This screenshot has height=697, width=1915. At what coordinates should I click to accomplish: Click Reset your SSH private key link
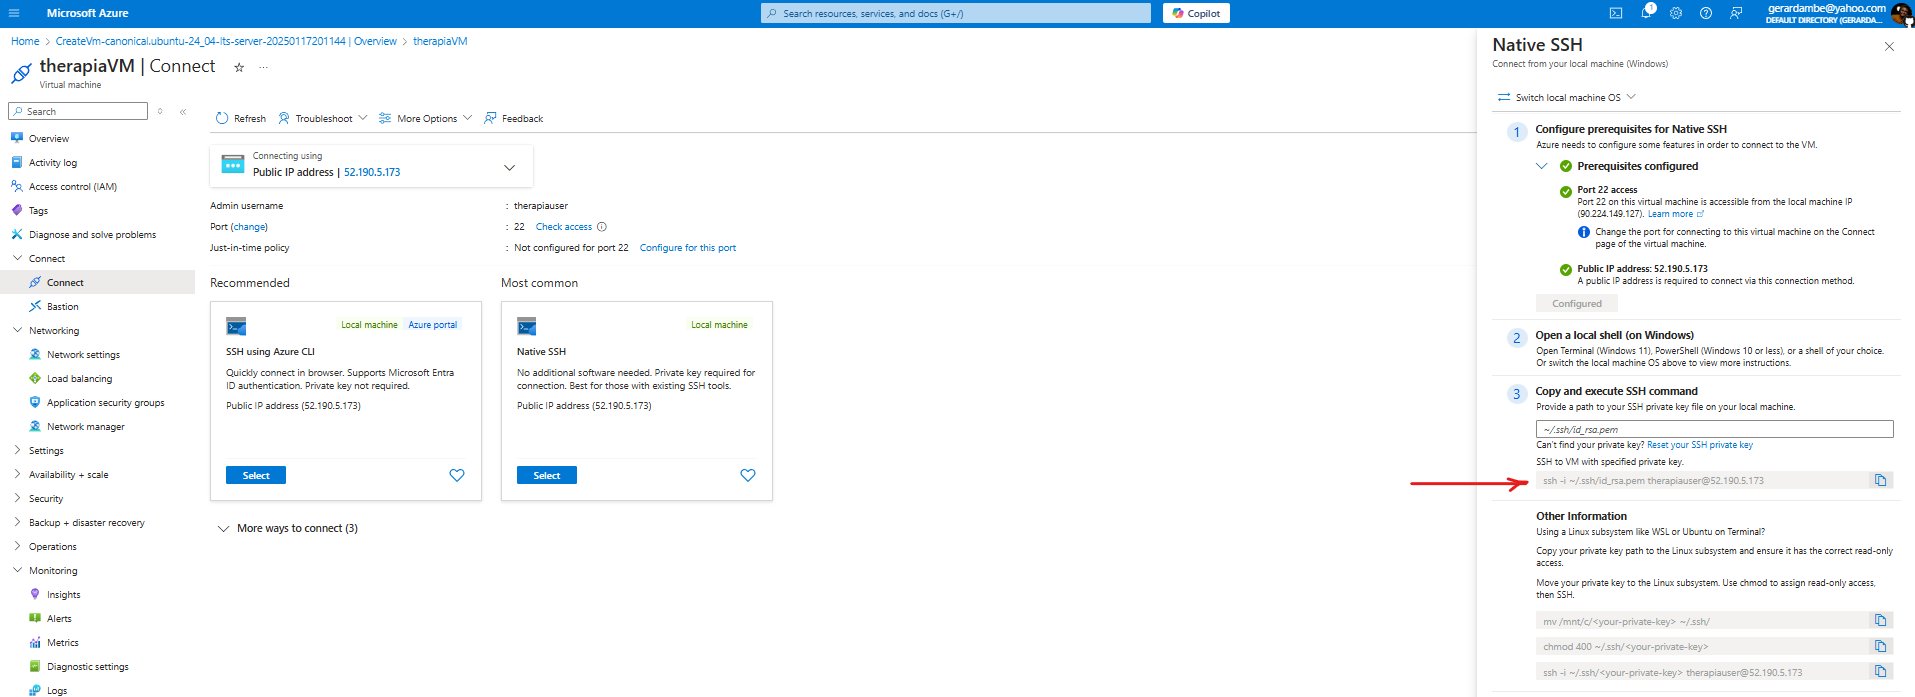[x=1700, y=445]
